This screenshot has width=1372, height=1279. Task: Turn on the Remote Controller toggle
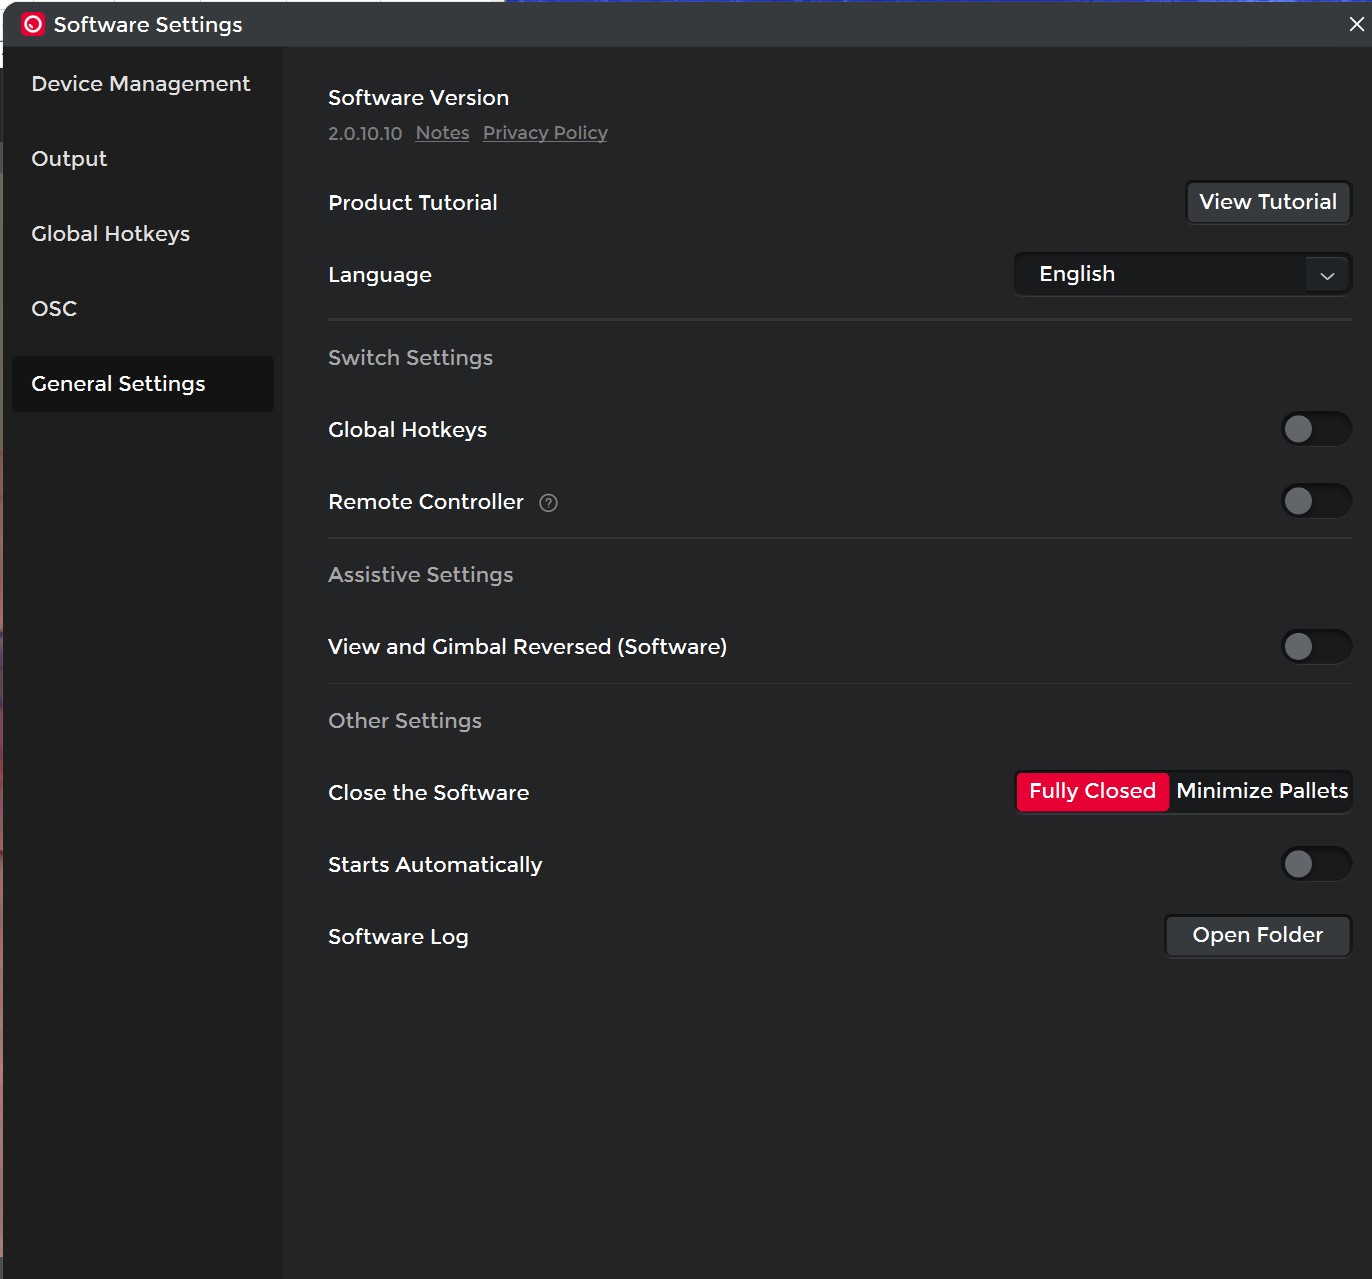(1315, 501)
